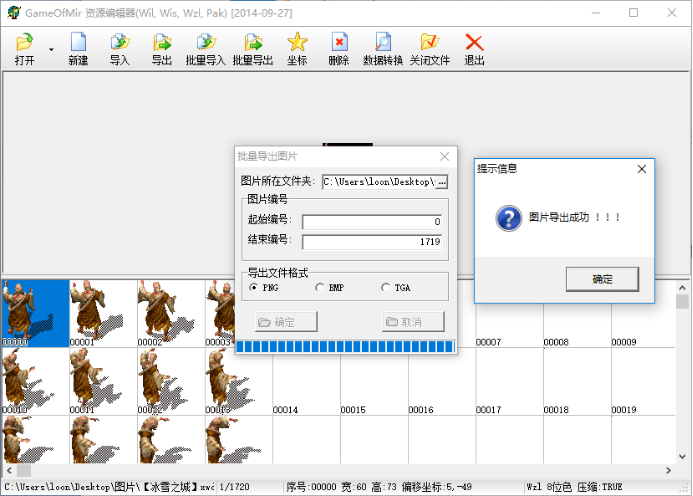Select the thumbnail in the 00010 cell

click(35, 382)
